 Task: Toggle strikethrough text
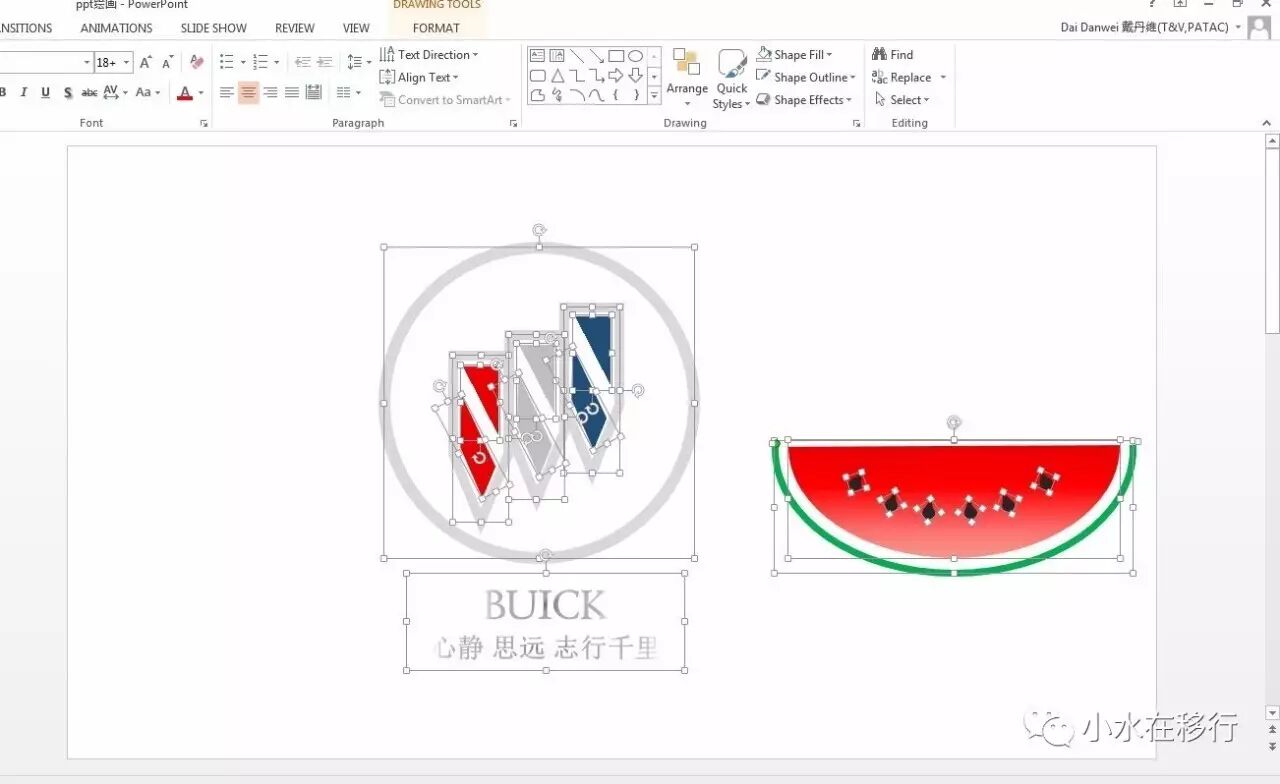pyautogui.click(x=89, y=93)
